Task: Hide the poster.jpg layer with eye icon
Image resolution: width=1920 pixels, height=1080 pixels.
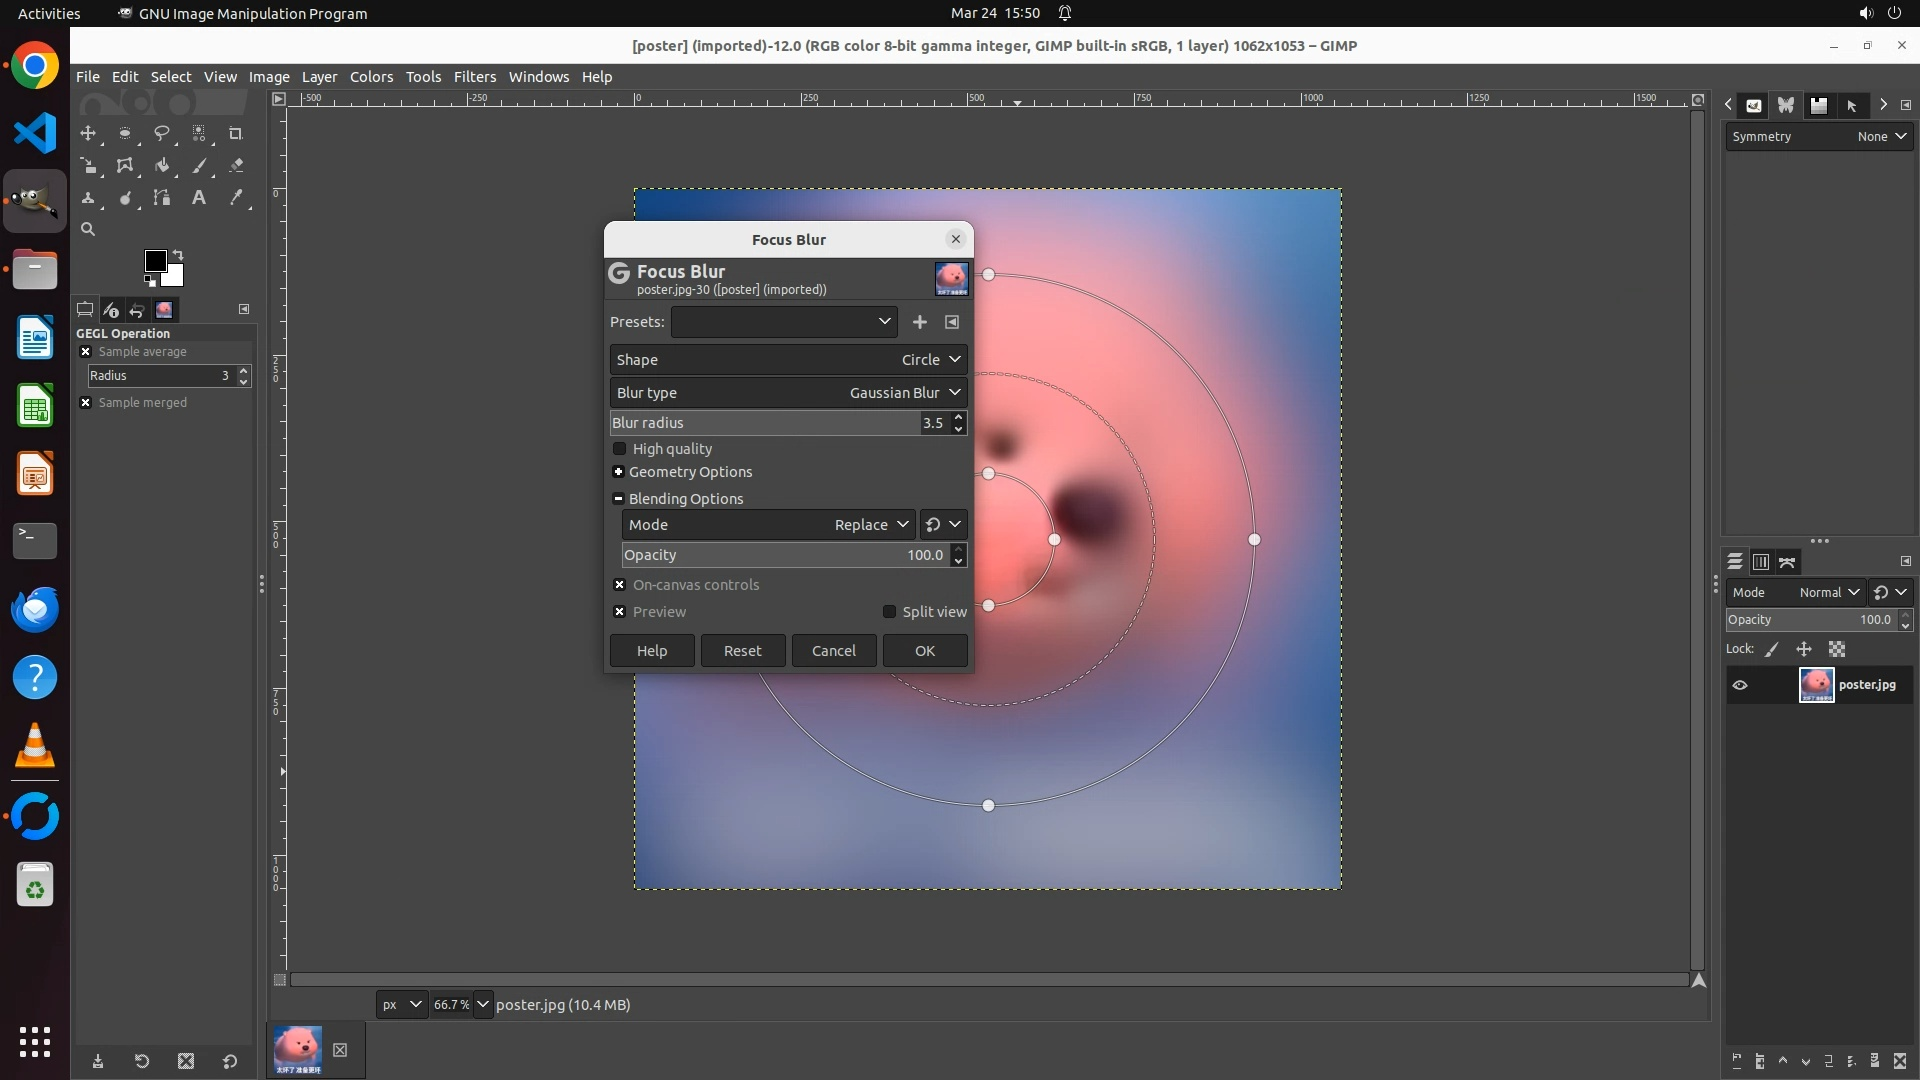Action: point(1740,685)
